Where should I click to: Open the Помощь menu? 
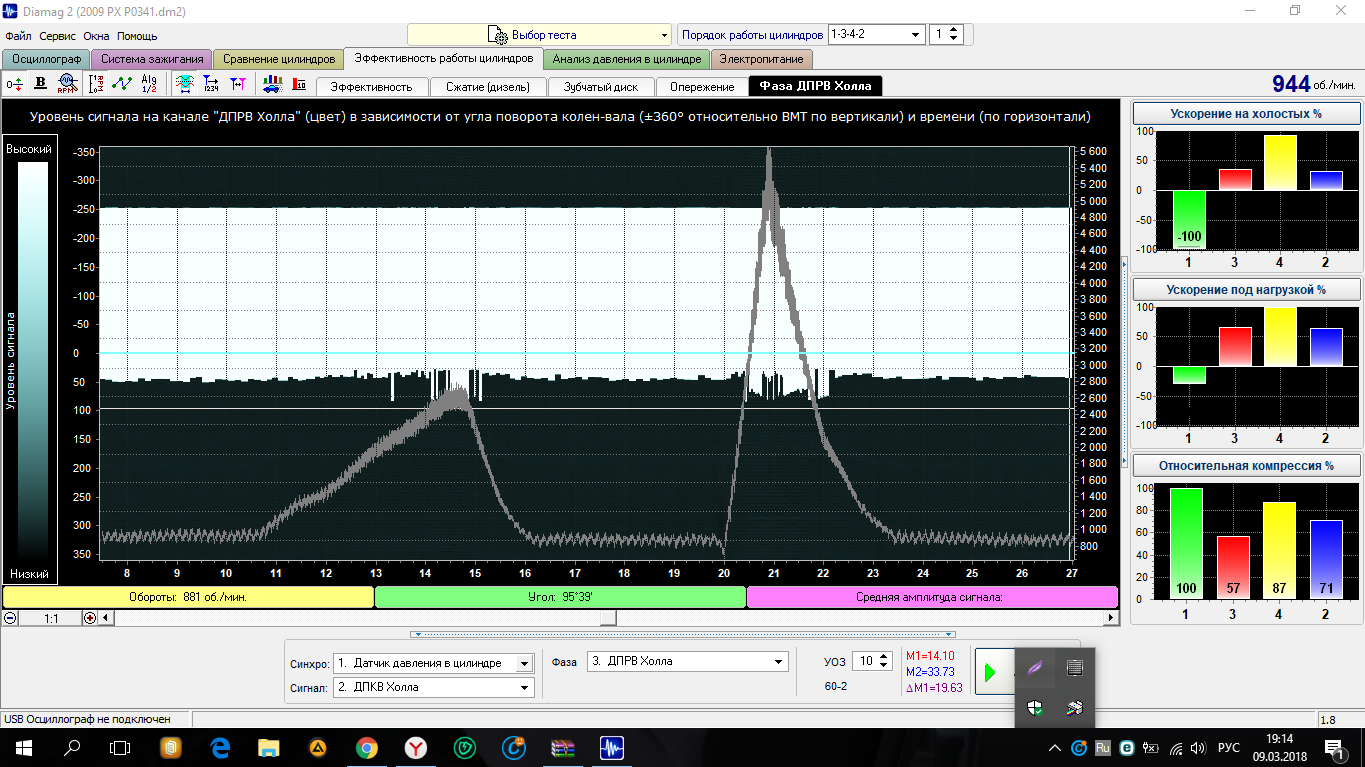tap(137, 35)
